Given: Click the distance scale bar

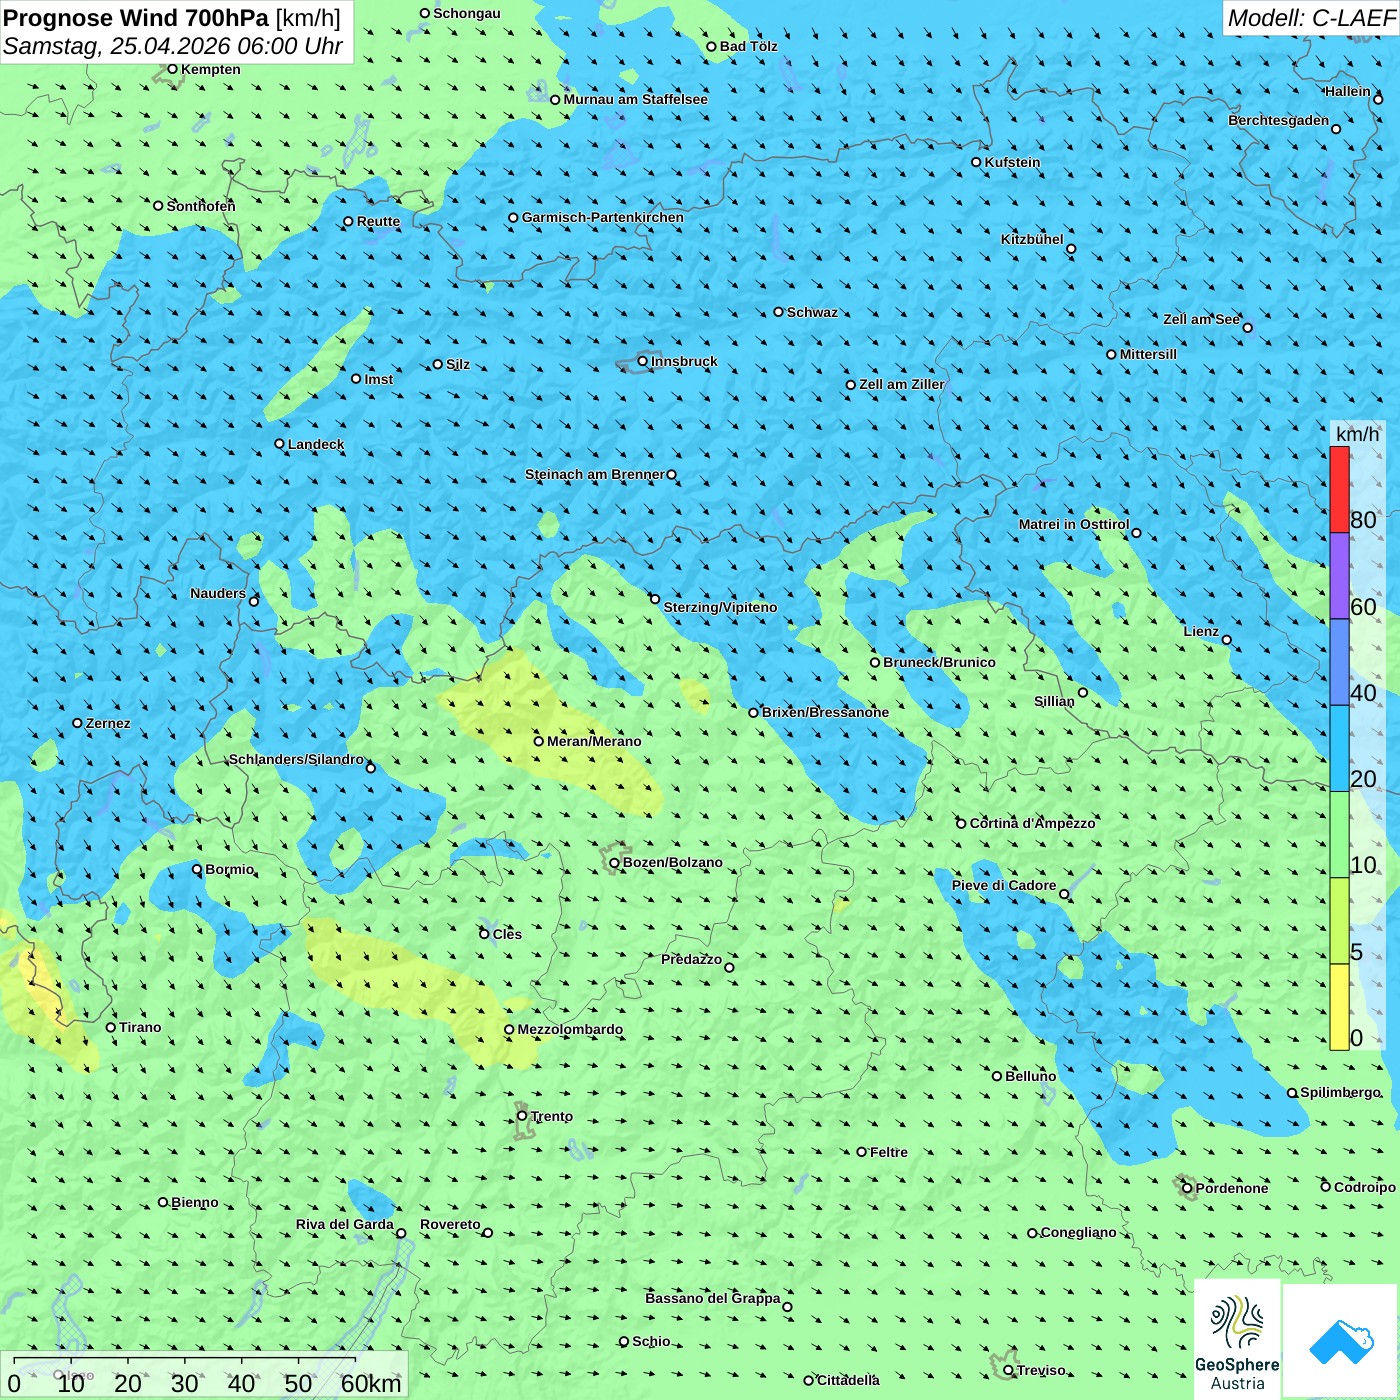Looking at the screenshot, I should coord(204,1375).
